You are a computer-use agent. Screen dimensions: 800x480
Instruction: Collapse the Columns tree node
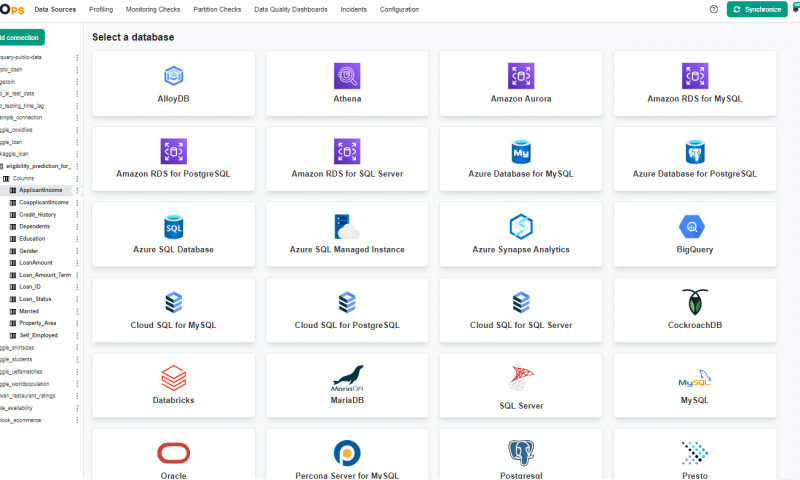5,178
